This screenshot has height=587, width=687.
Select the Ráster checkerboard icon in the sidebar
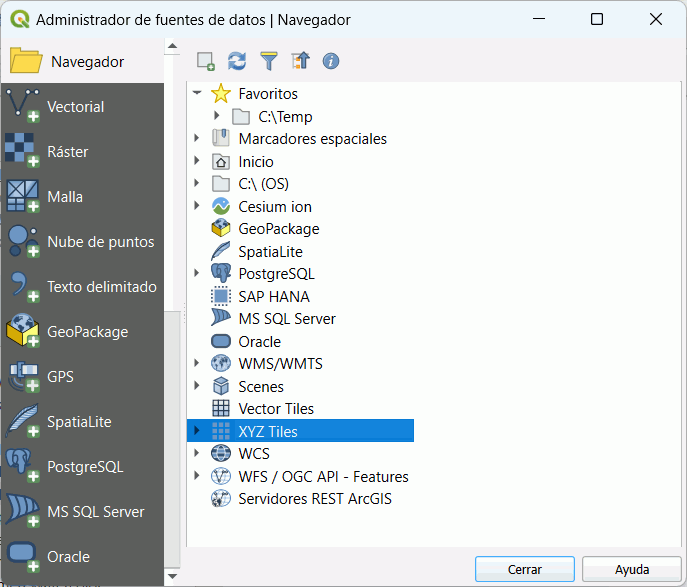[x=23, y=151]
